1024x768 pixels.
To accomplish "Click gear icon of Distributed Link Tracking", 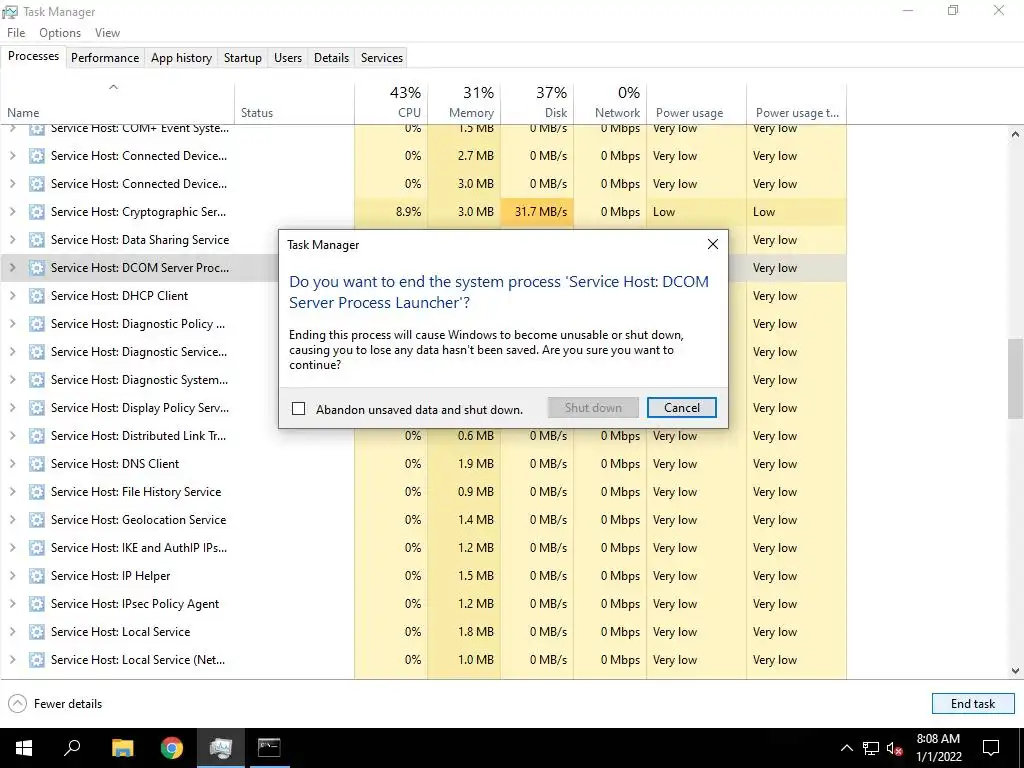I will (x=37, y=436).
